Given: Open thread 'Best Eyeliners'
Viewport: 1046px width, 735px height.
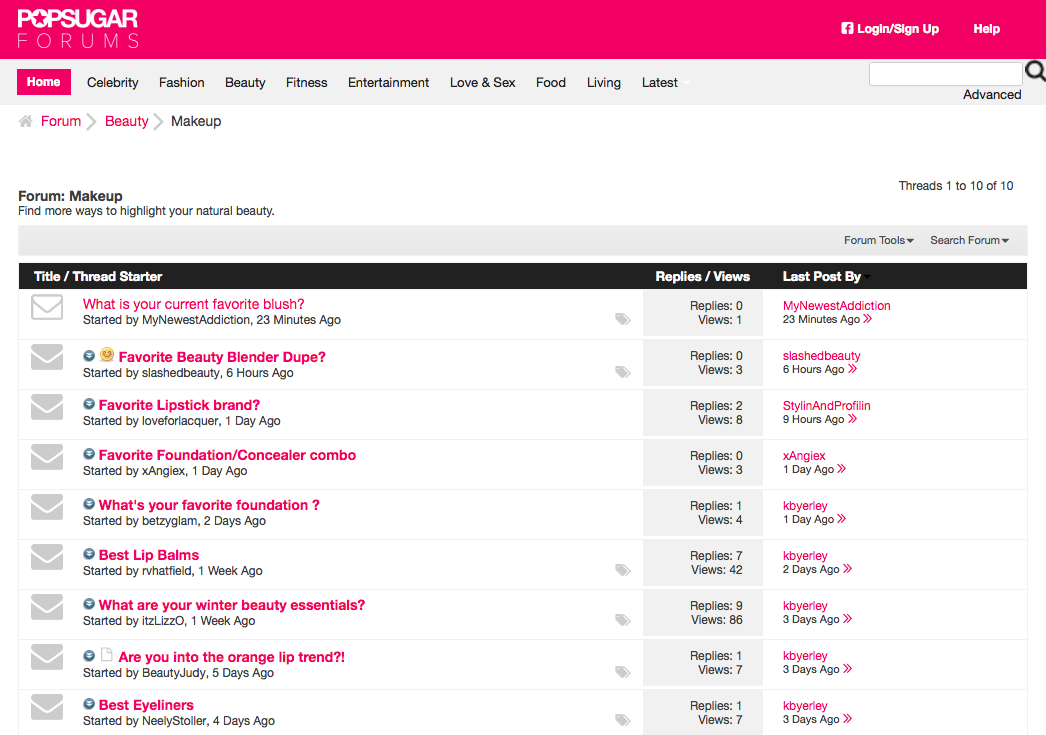Looking at the screenshot, I should point(146,705).
